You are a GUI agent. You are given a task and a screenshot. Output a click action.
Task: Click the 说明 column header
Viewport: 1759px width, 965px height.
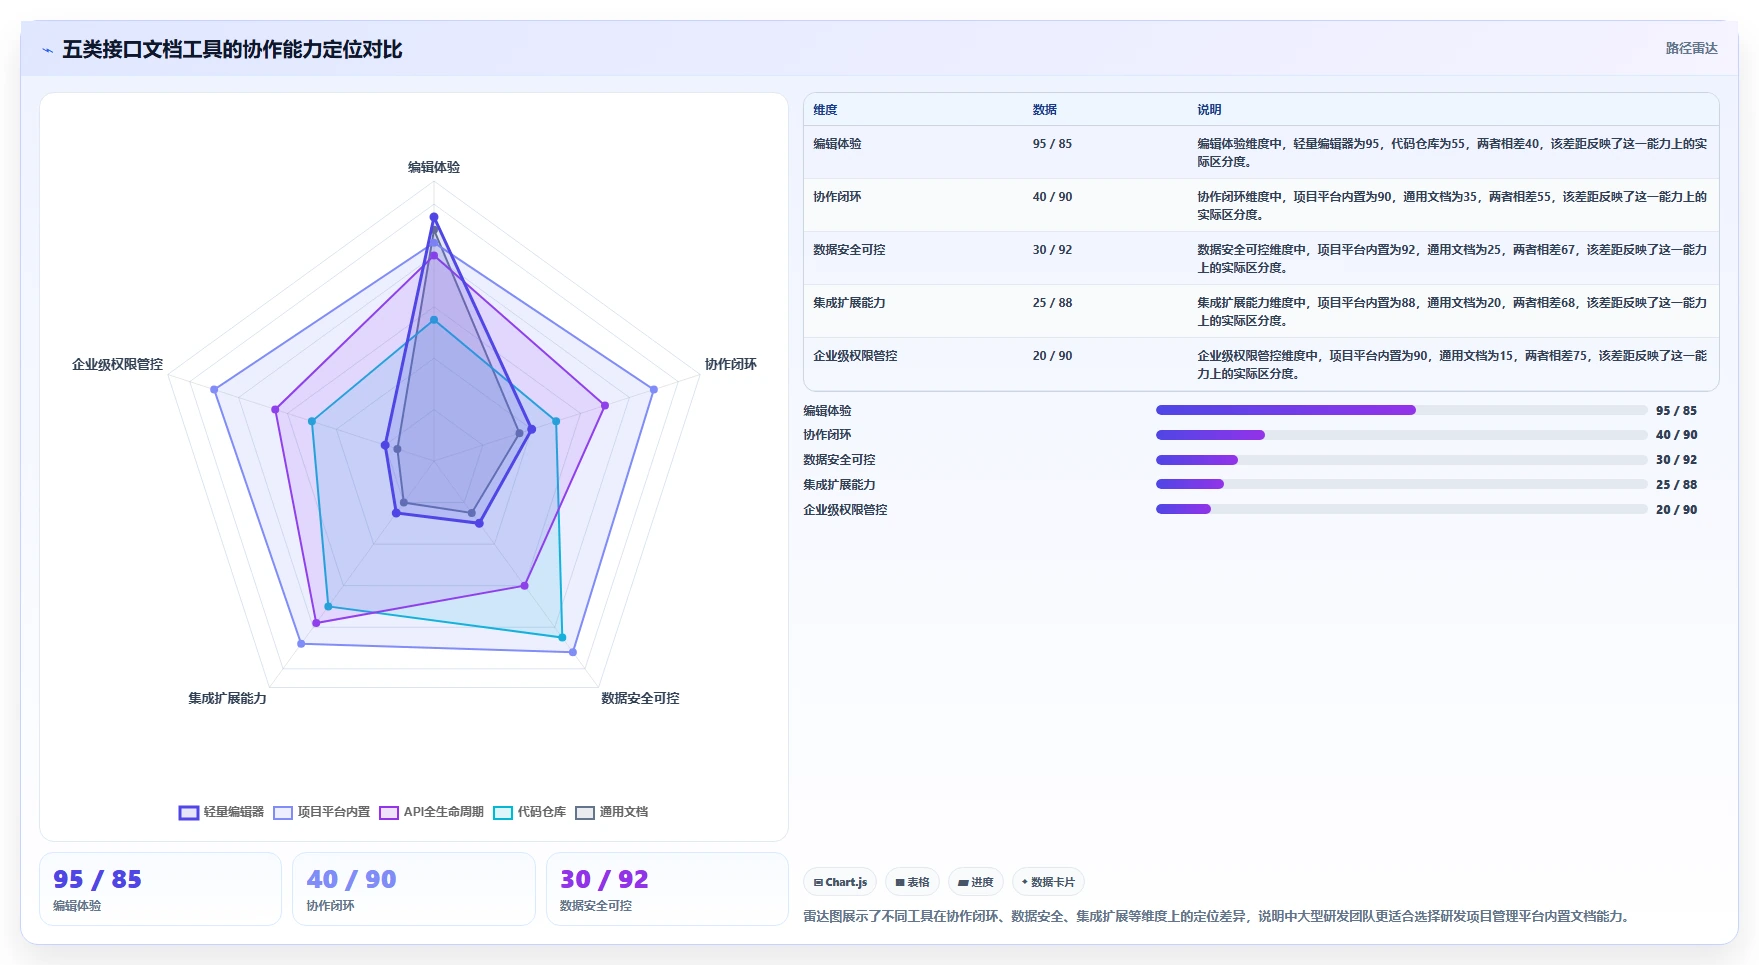pyautogui.click(x=1209, y=110)
